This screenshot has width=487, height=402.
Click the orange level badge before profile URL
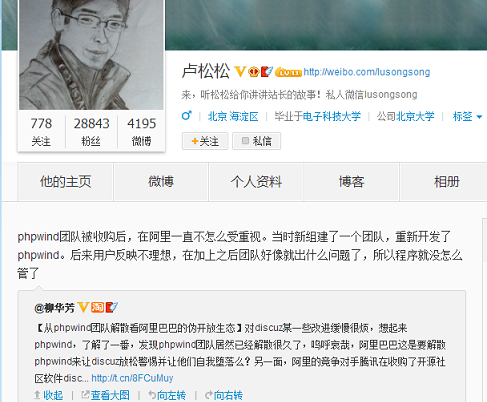[x=288, y=72]
